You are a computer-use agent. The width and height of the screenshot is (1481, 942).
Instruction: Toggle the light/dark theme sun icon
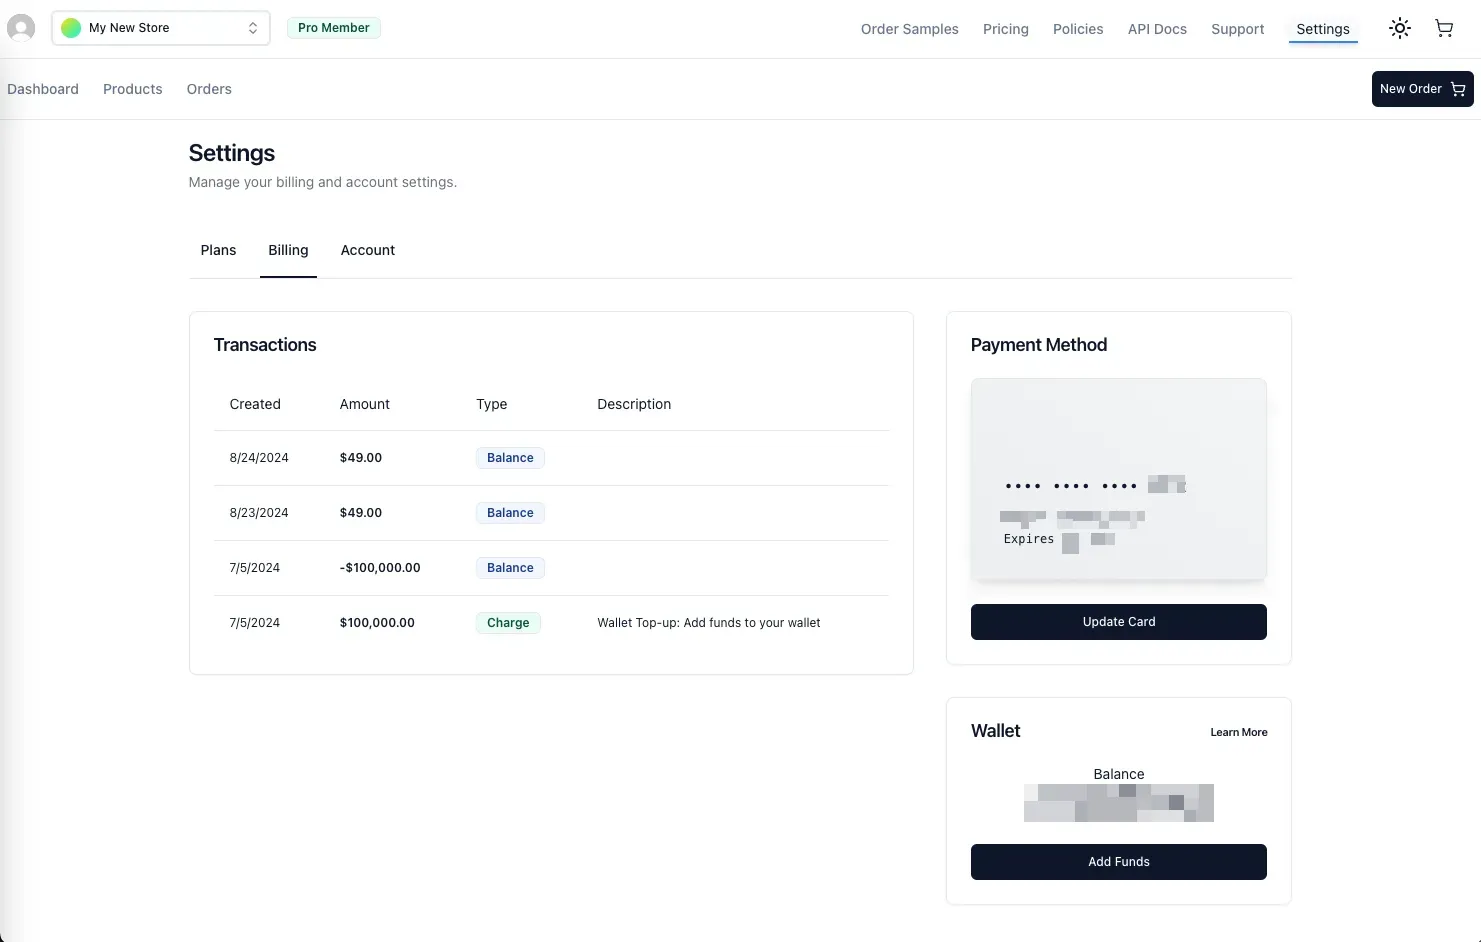coord(1399,28)
